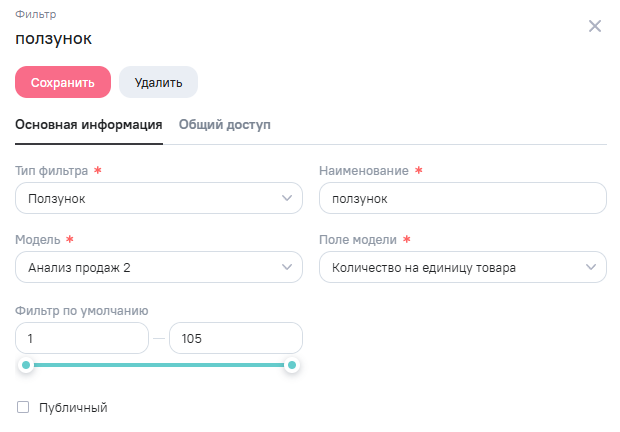Click the left handle of the range slider
Screen dimensions: 620x432
point(27,365)
